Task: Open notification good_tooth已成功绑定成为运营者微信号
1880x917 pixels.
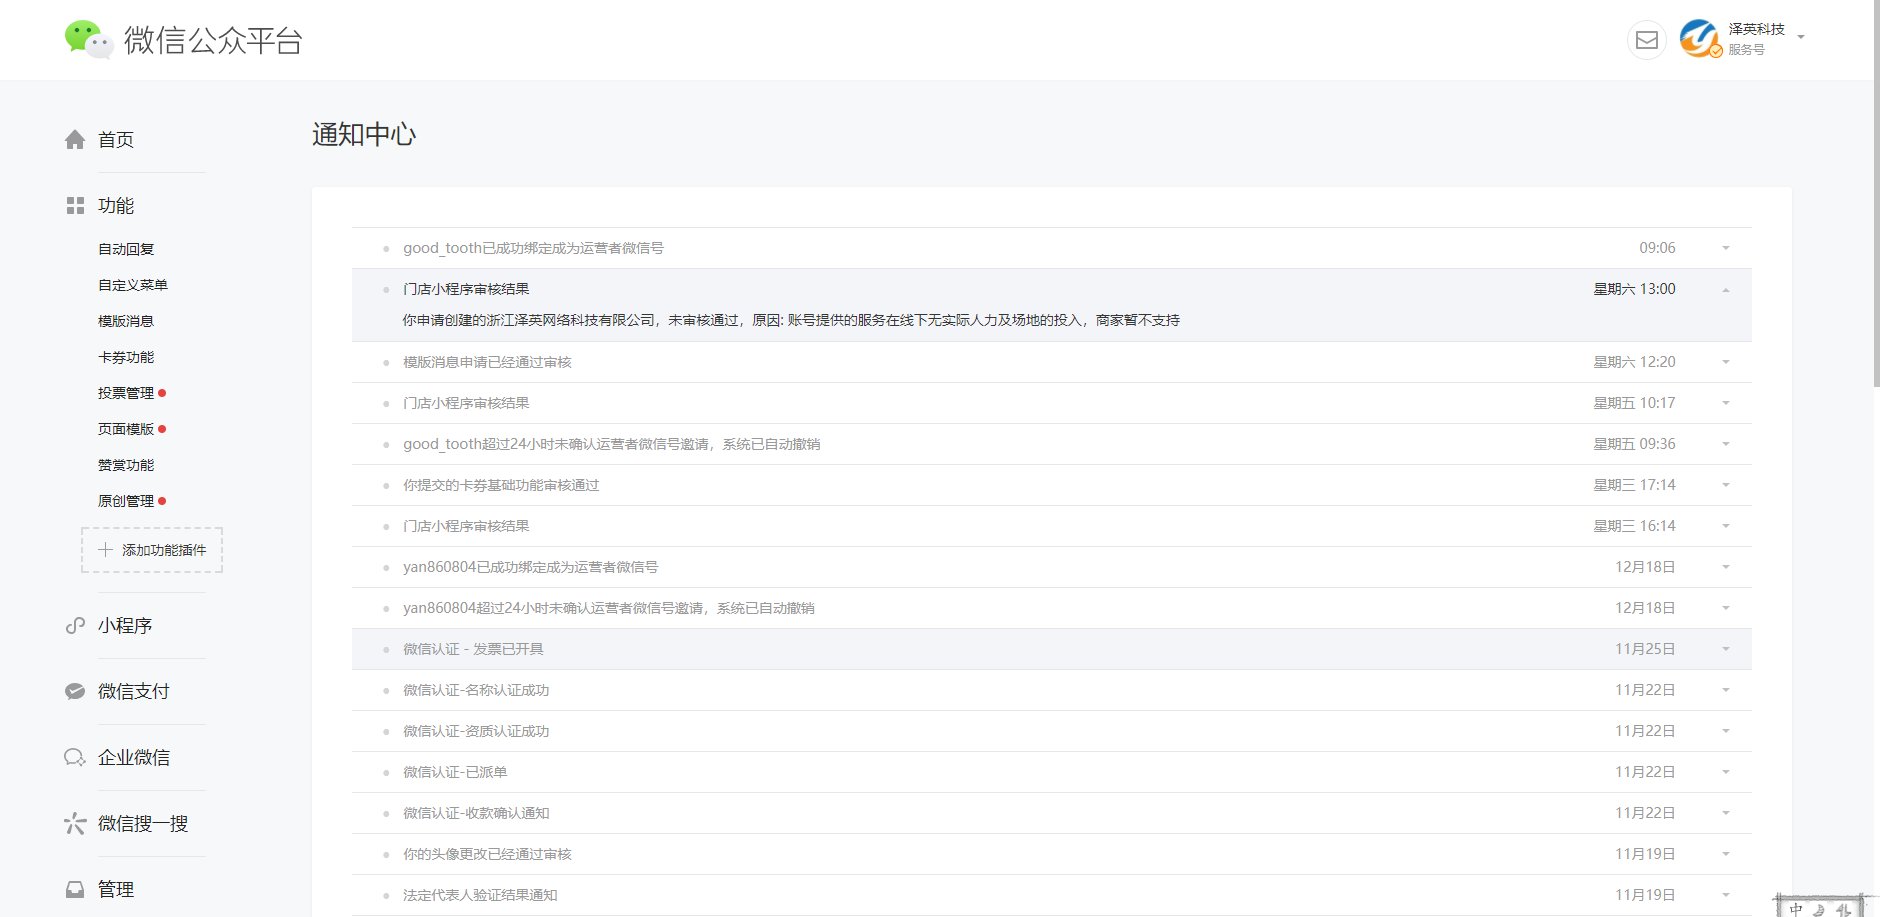Action: (533, 248)
